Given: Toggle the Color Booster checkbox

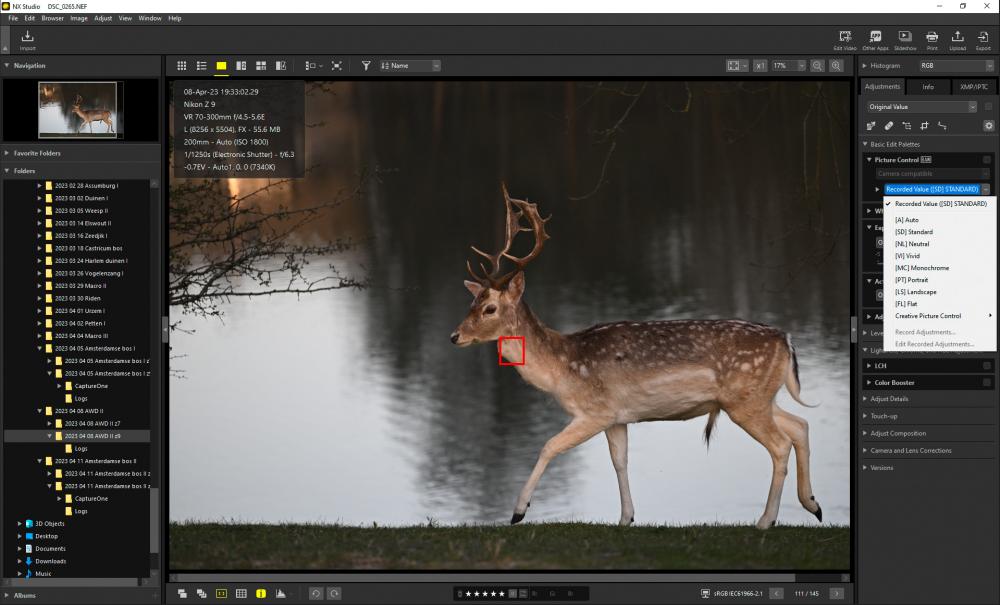Looking at the screenshot, I should pyautogui.click(x=987, y=383).
